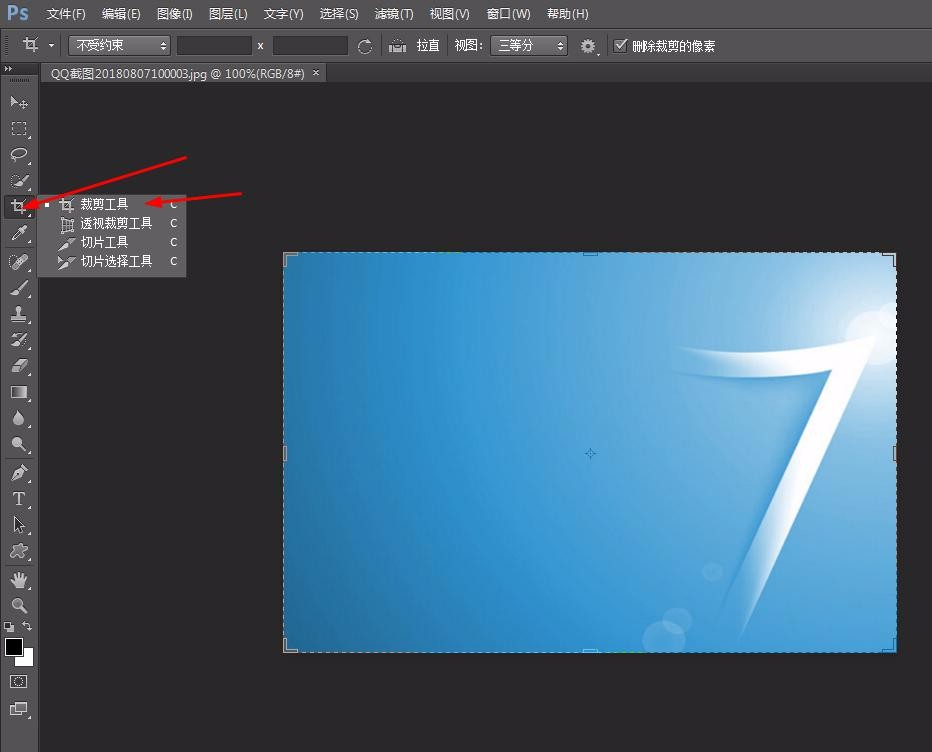Open the 三等分 view overlay dropdown
This screenshot has height=752, width=932.
coord(529,46)
